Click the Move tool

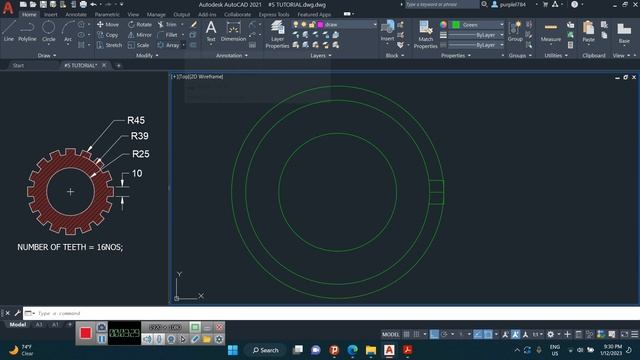pos(108,24)
